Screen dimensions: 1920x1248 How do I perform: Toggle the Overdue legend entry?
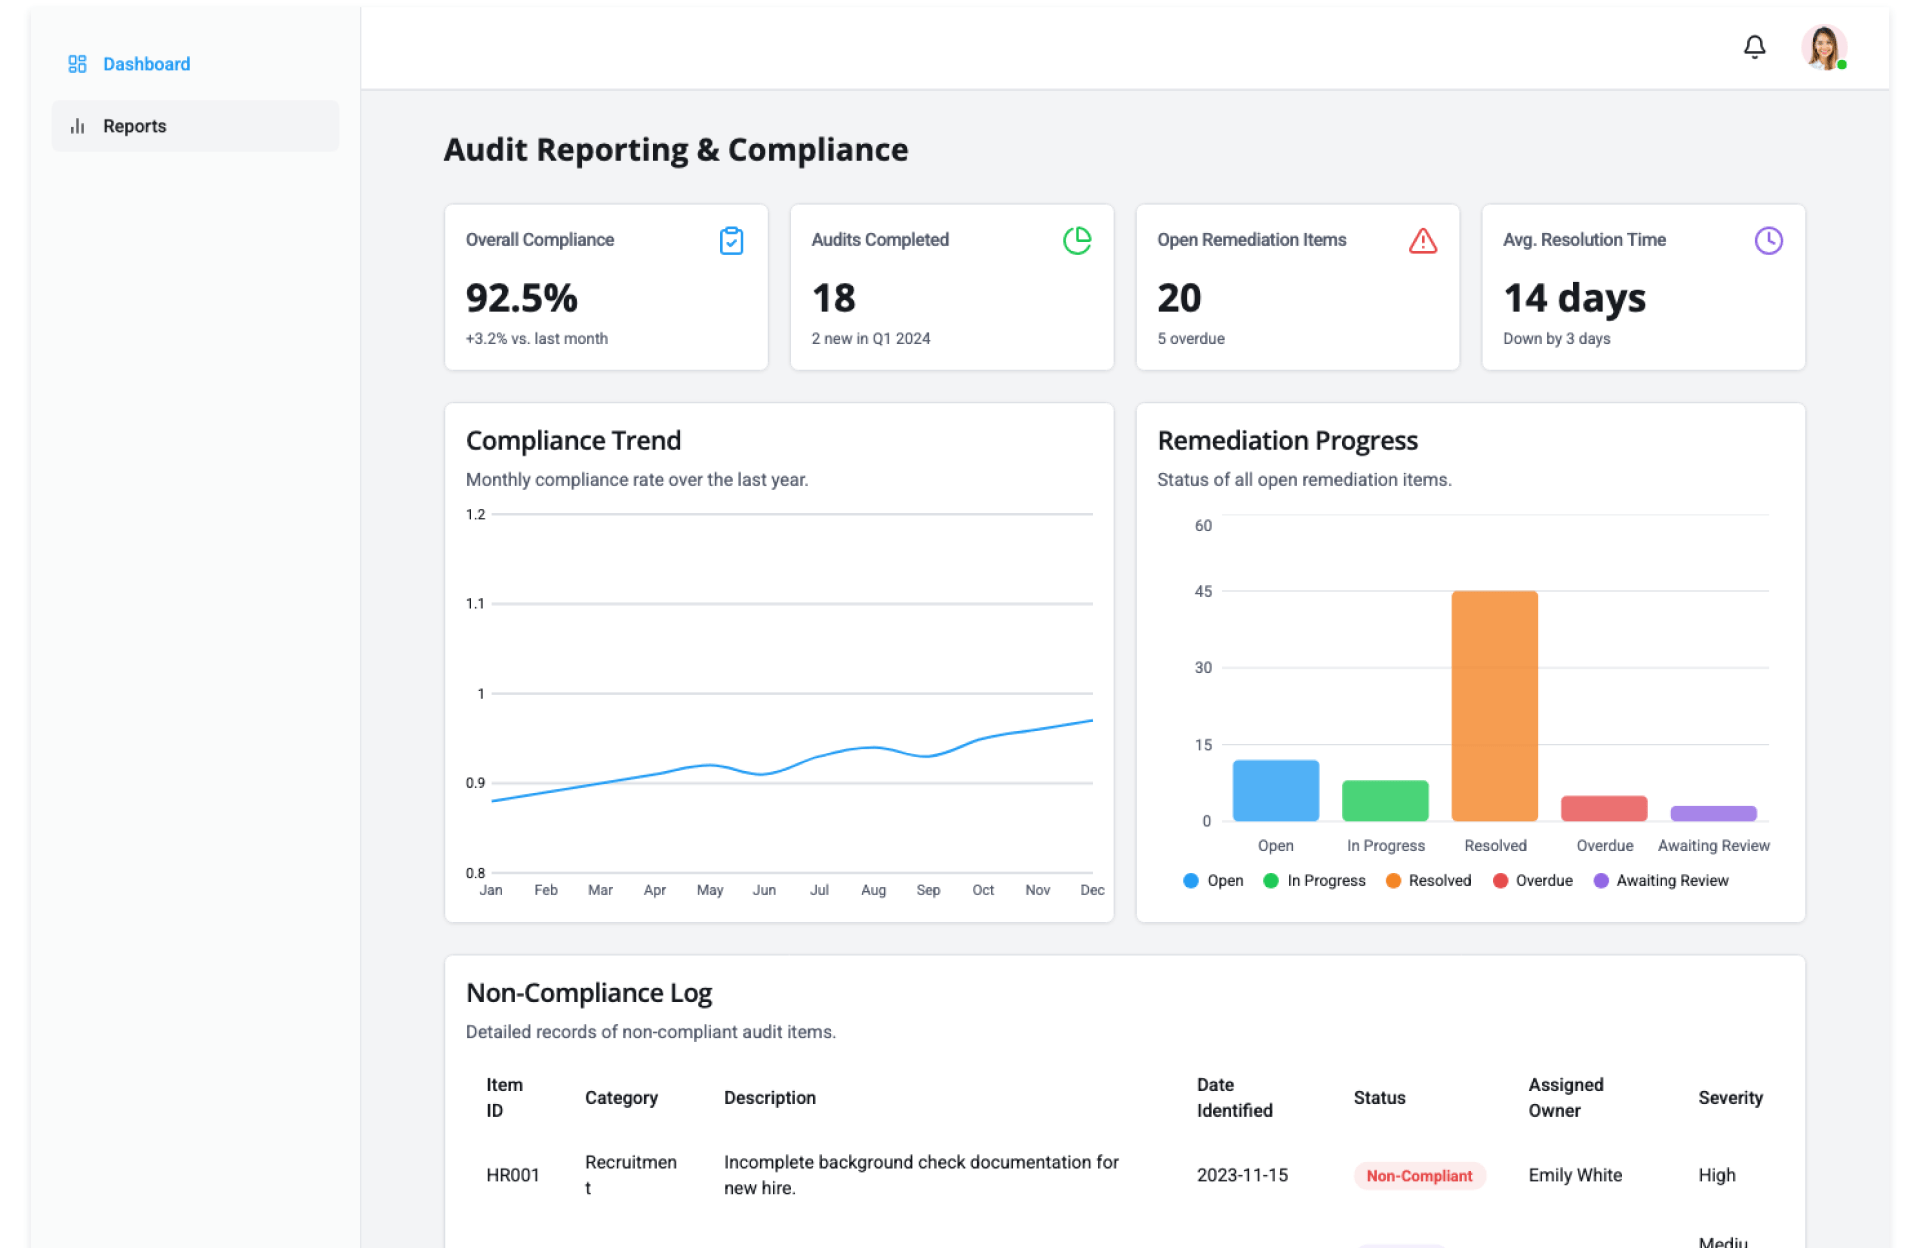pyautogui.click(x=1532, y=881)
